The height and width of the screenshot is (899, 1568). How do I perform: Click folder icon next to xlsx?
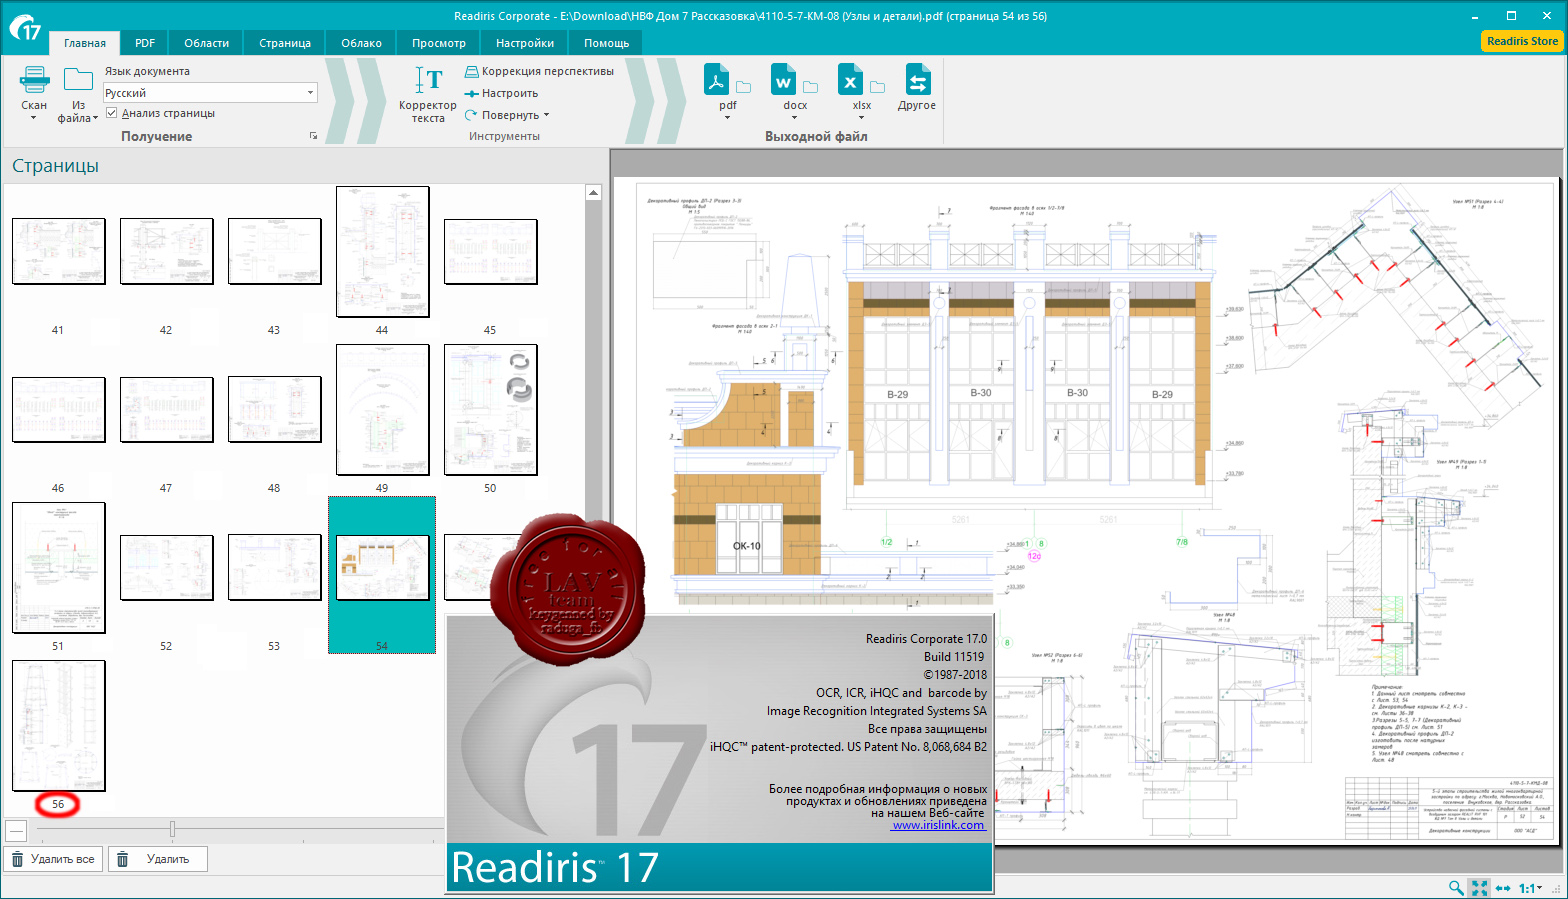click(877, 87)
